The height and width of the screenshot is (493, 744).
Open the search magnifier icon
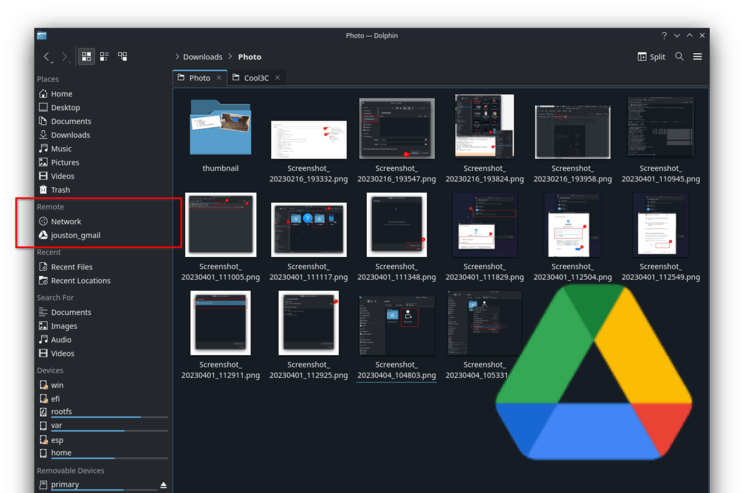679,57
